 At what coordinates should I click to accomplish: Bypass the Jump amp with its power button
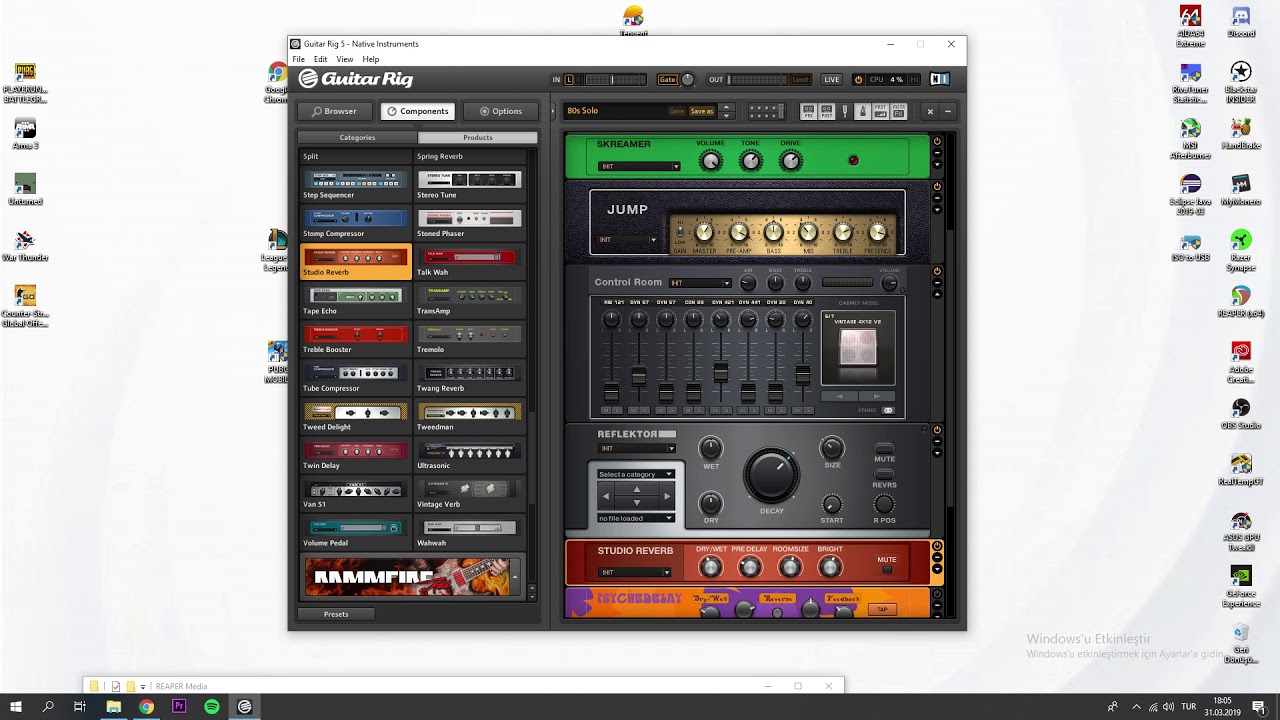coord(937,186)
